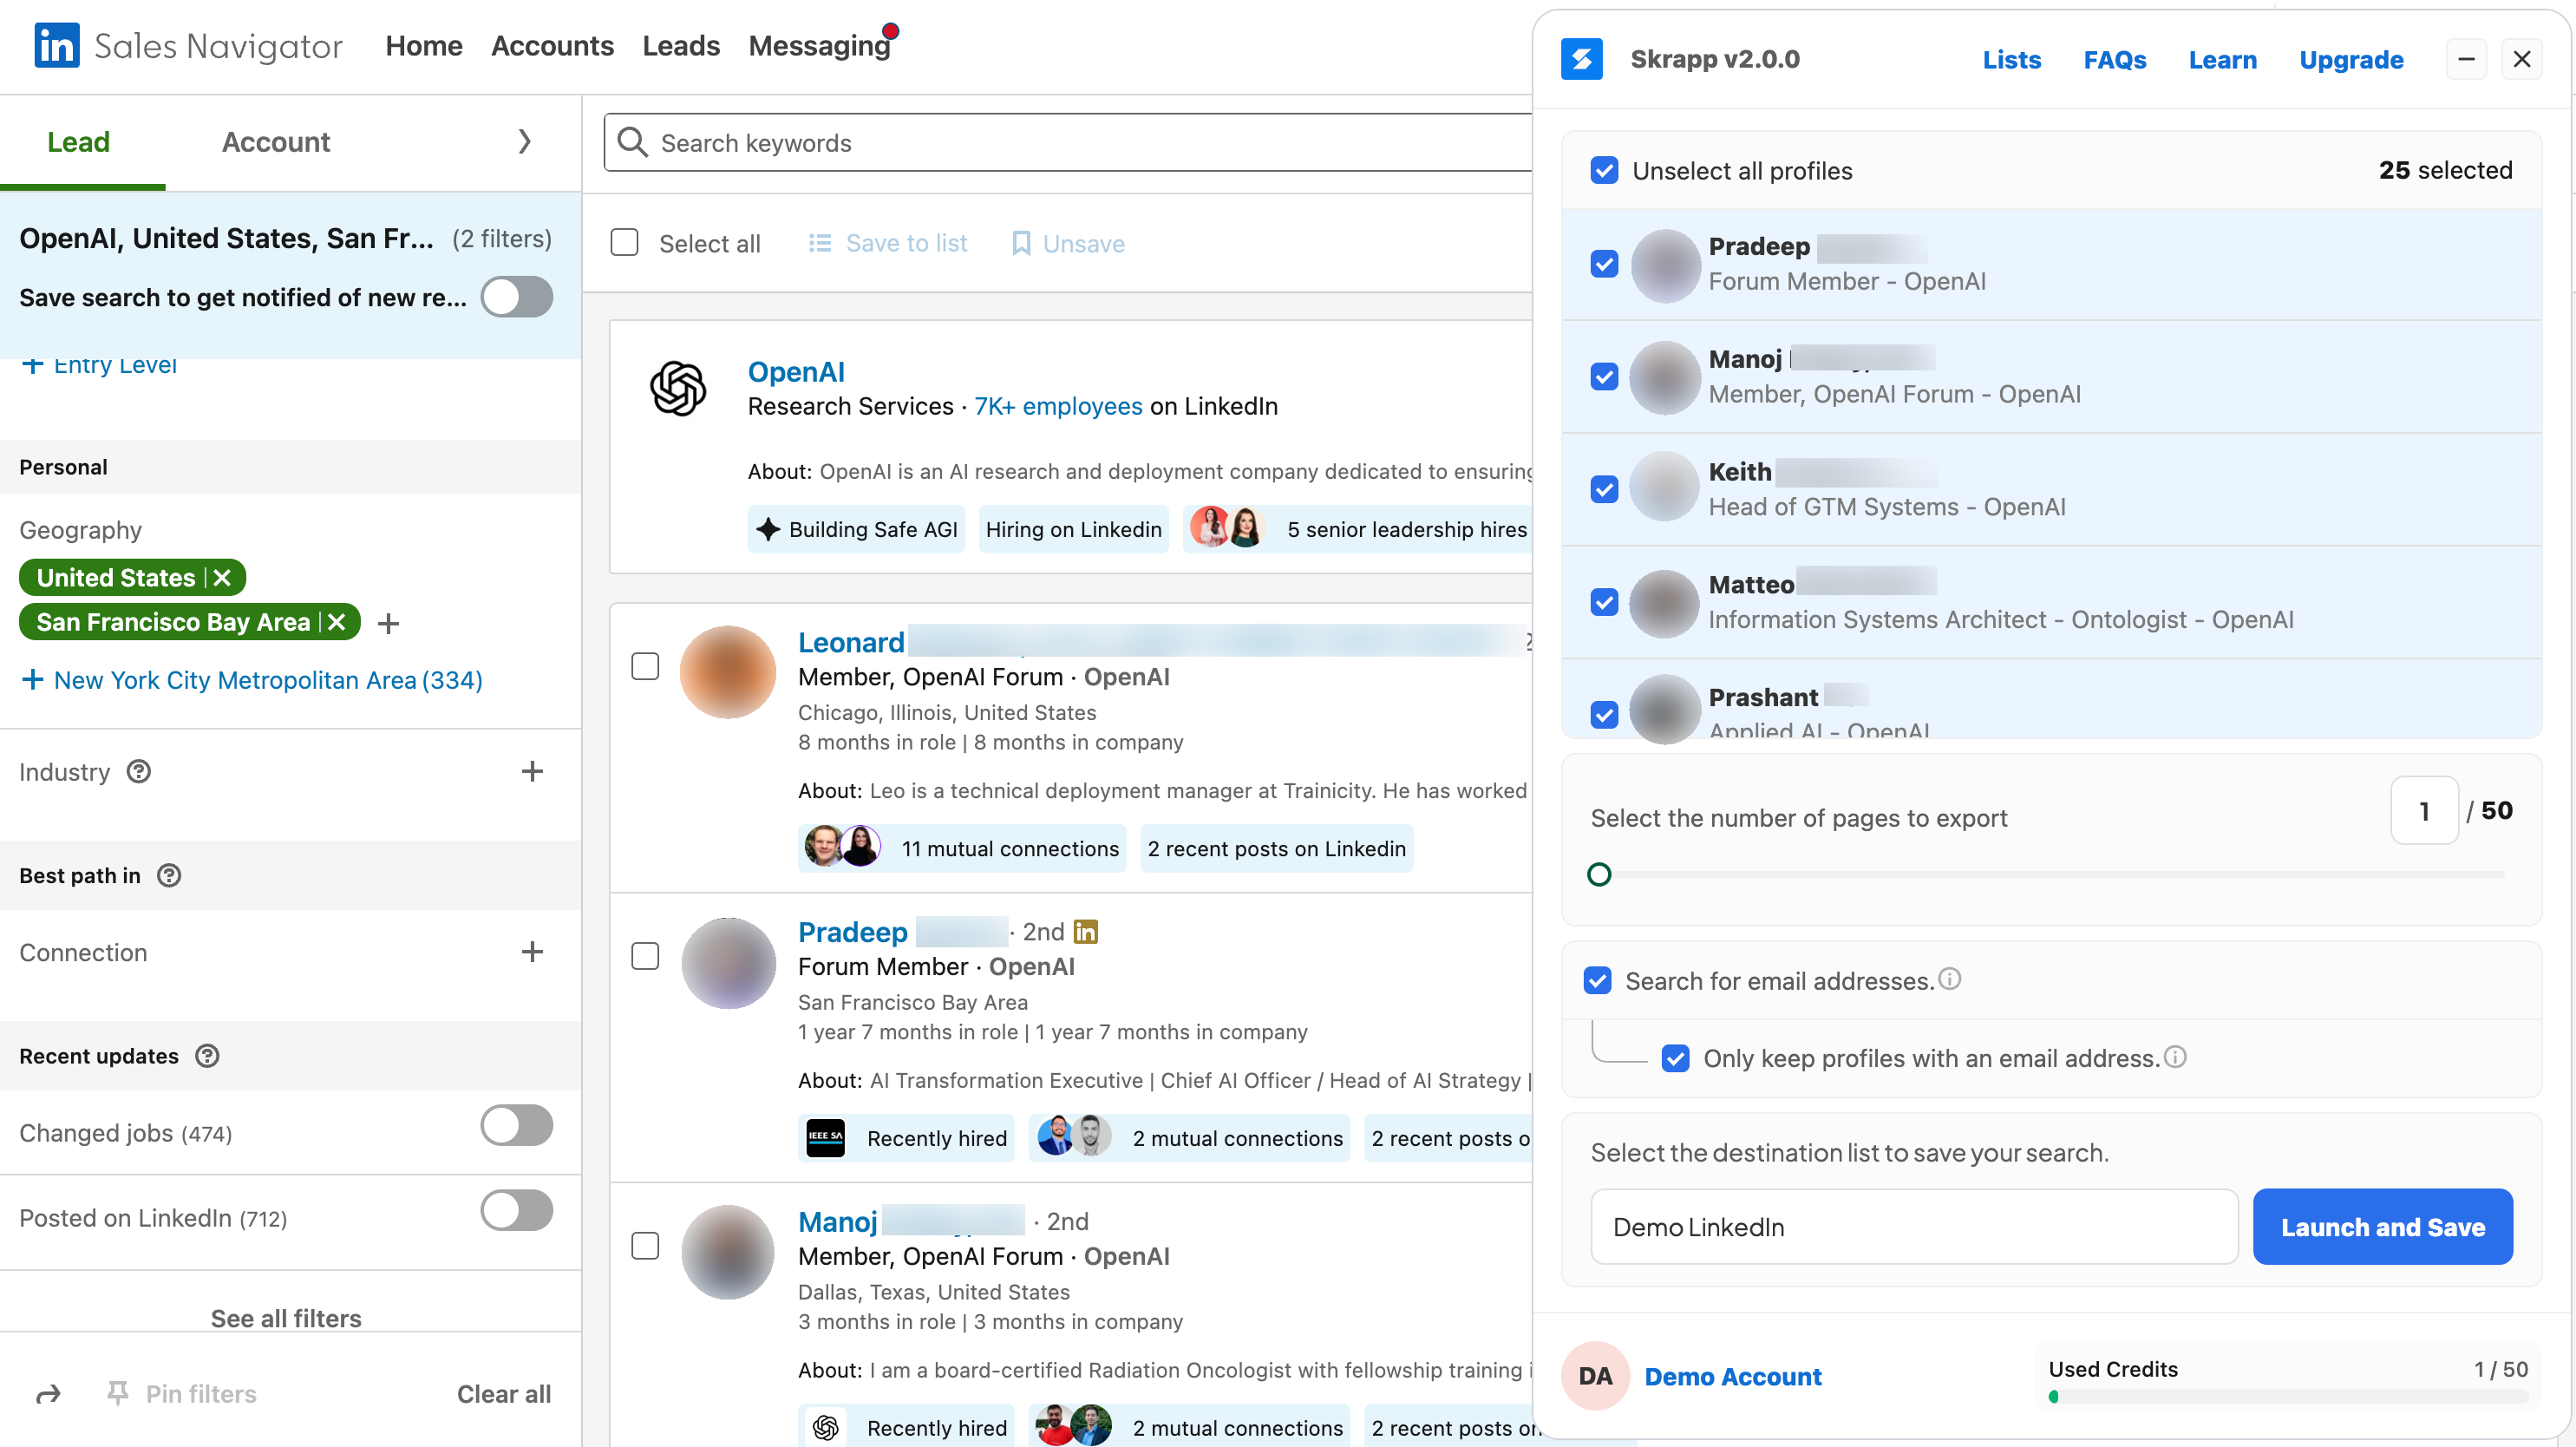Open the Demo Account link

click(x=1732, y=1376)
